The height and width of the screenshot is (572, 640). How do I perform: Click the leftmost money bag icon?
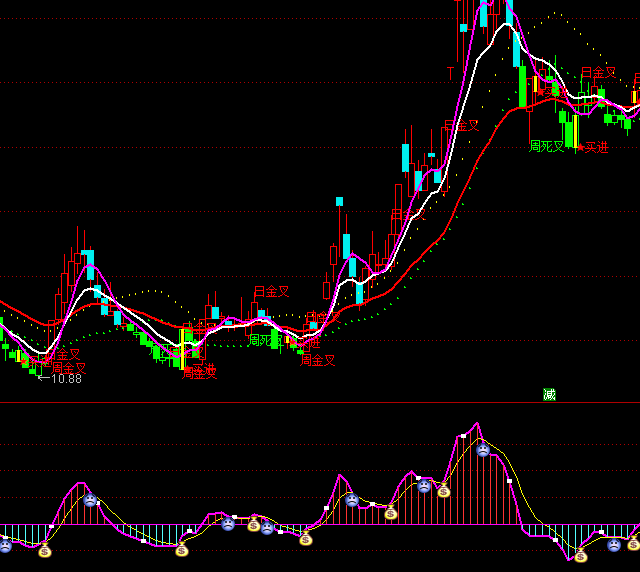(x=45, y=550)
